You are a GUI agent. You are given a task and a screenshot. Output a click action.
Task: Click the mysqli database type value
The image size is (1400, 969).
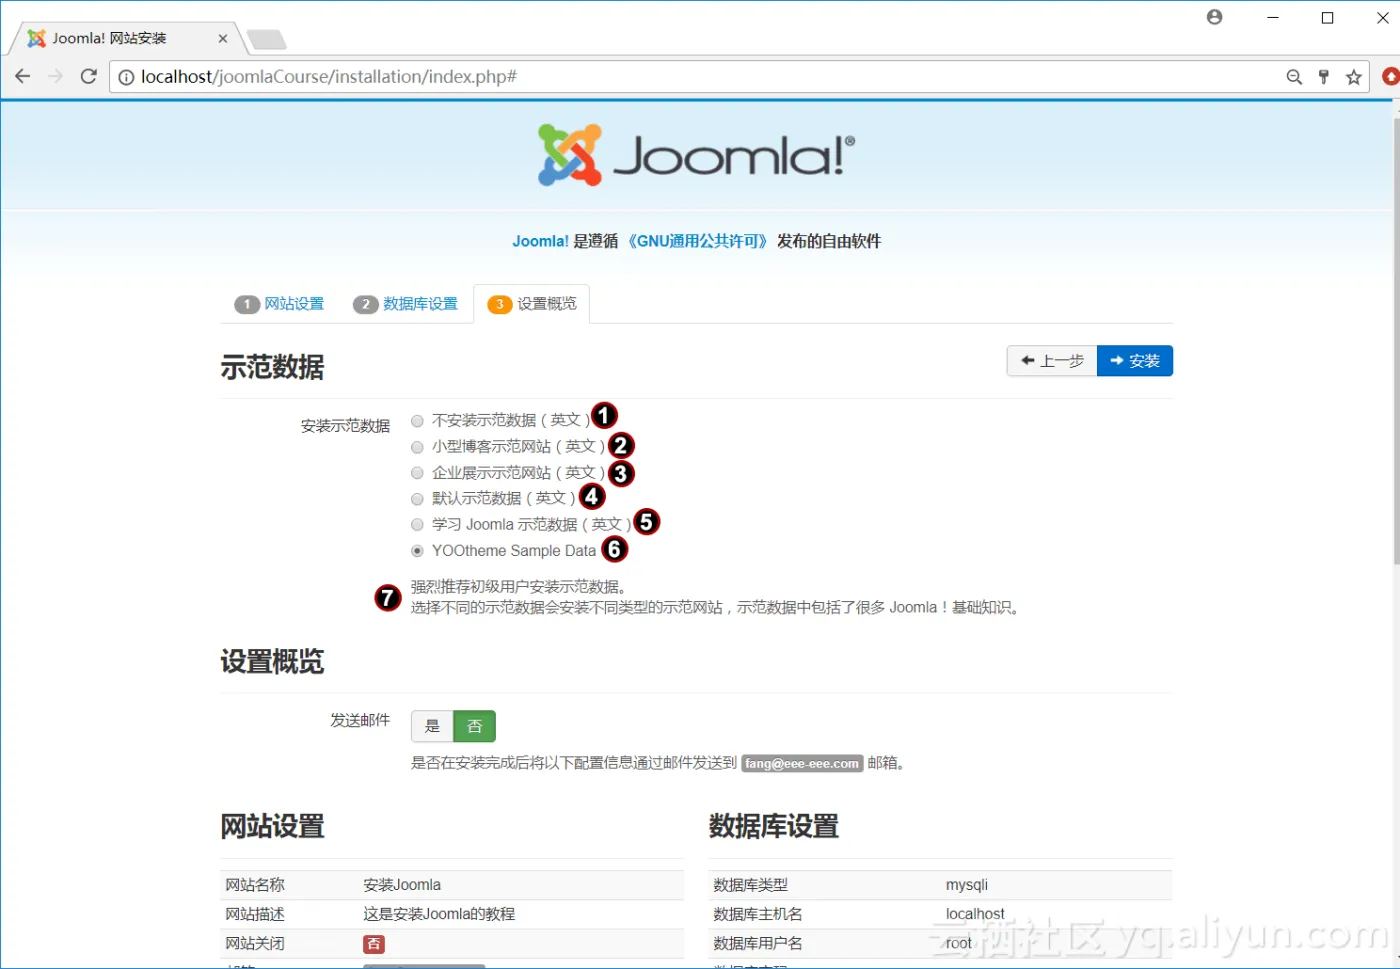[x=967, y=885]
